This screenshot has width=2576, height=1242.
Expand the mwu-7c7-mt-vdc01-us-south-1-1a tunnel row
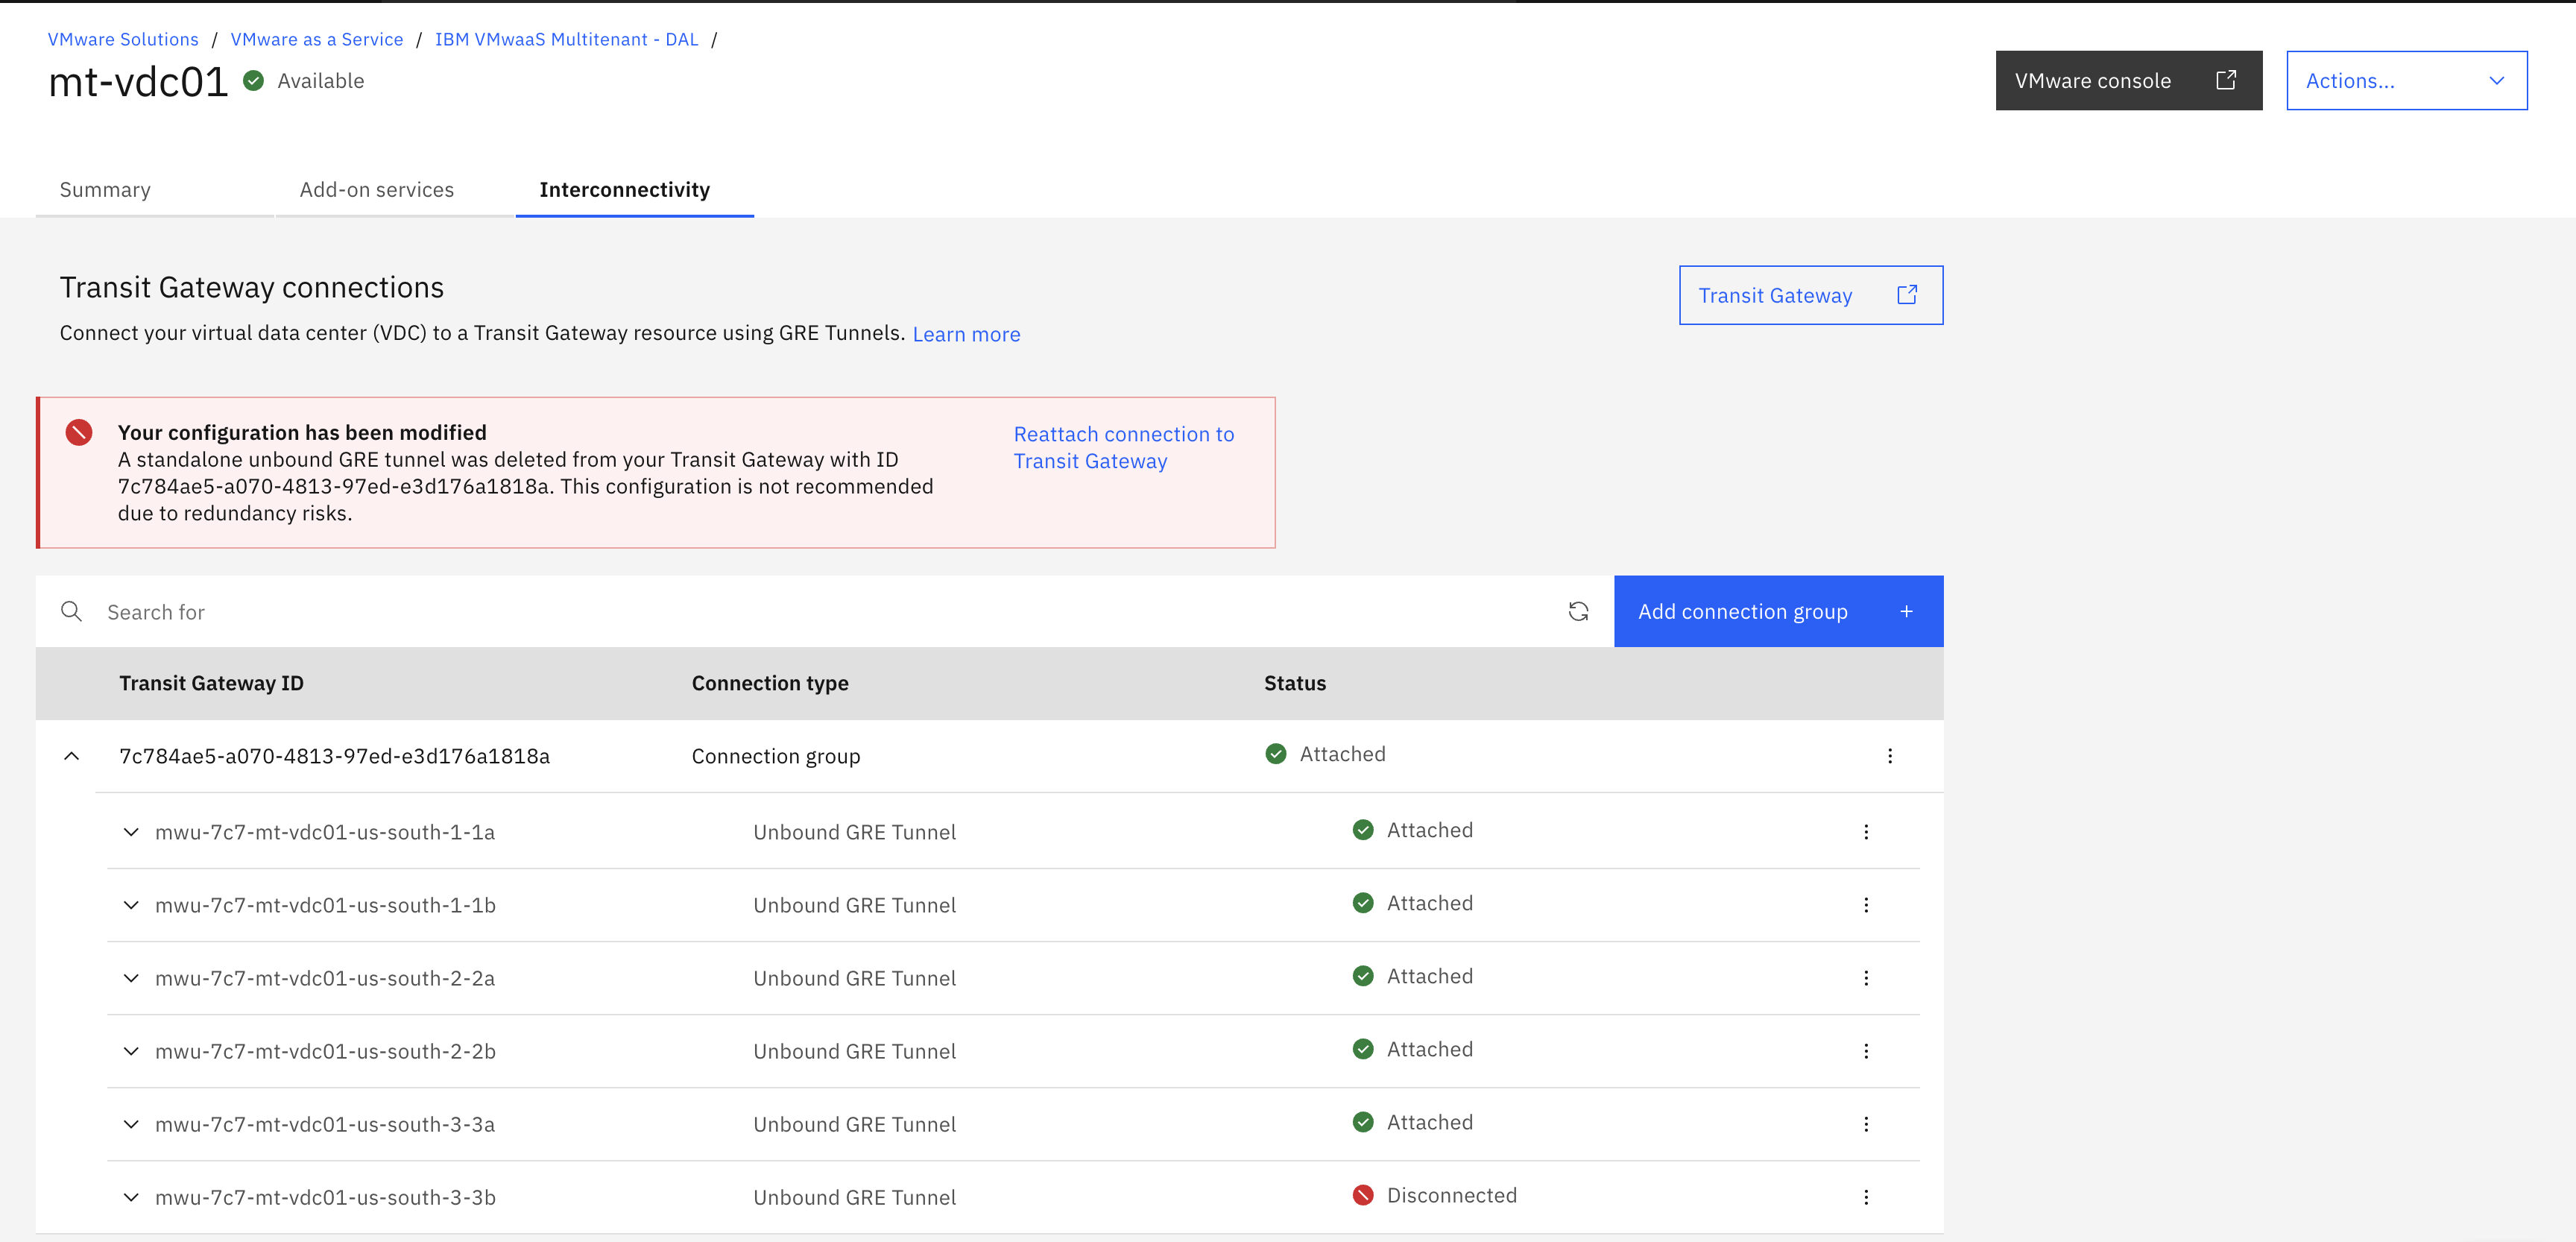(x=131, y=832)
